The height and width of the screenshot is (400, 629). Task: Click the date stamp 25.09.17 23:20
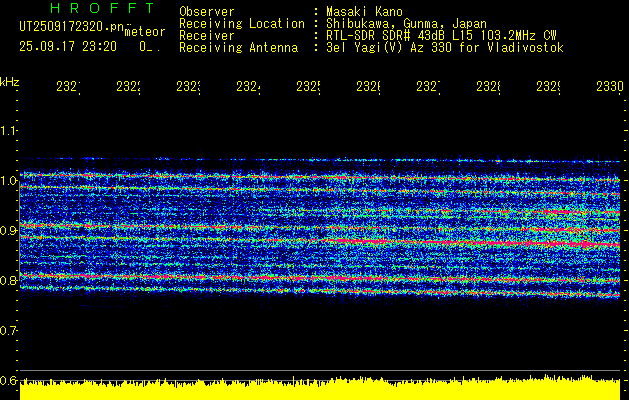(x=68, y=47)
